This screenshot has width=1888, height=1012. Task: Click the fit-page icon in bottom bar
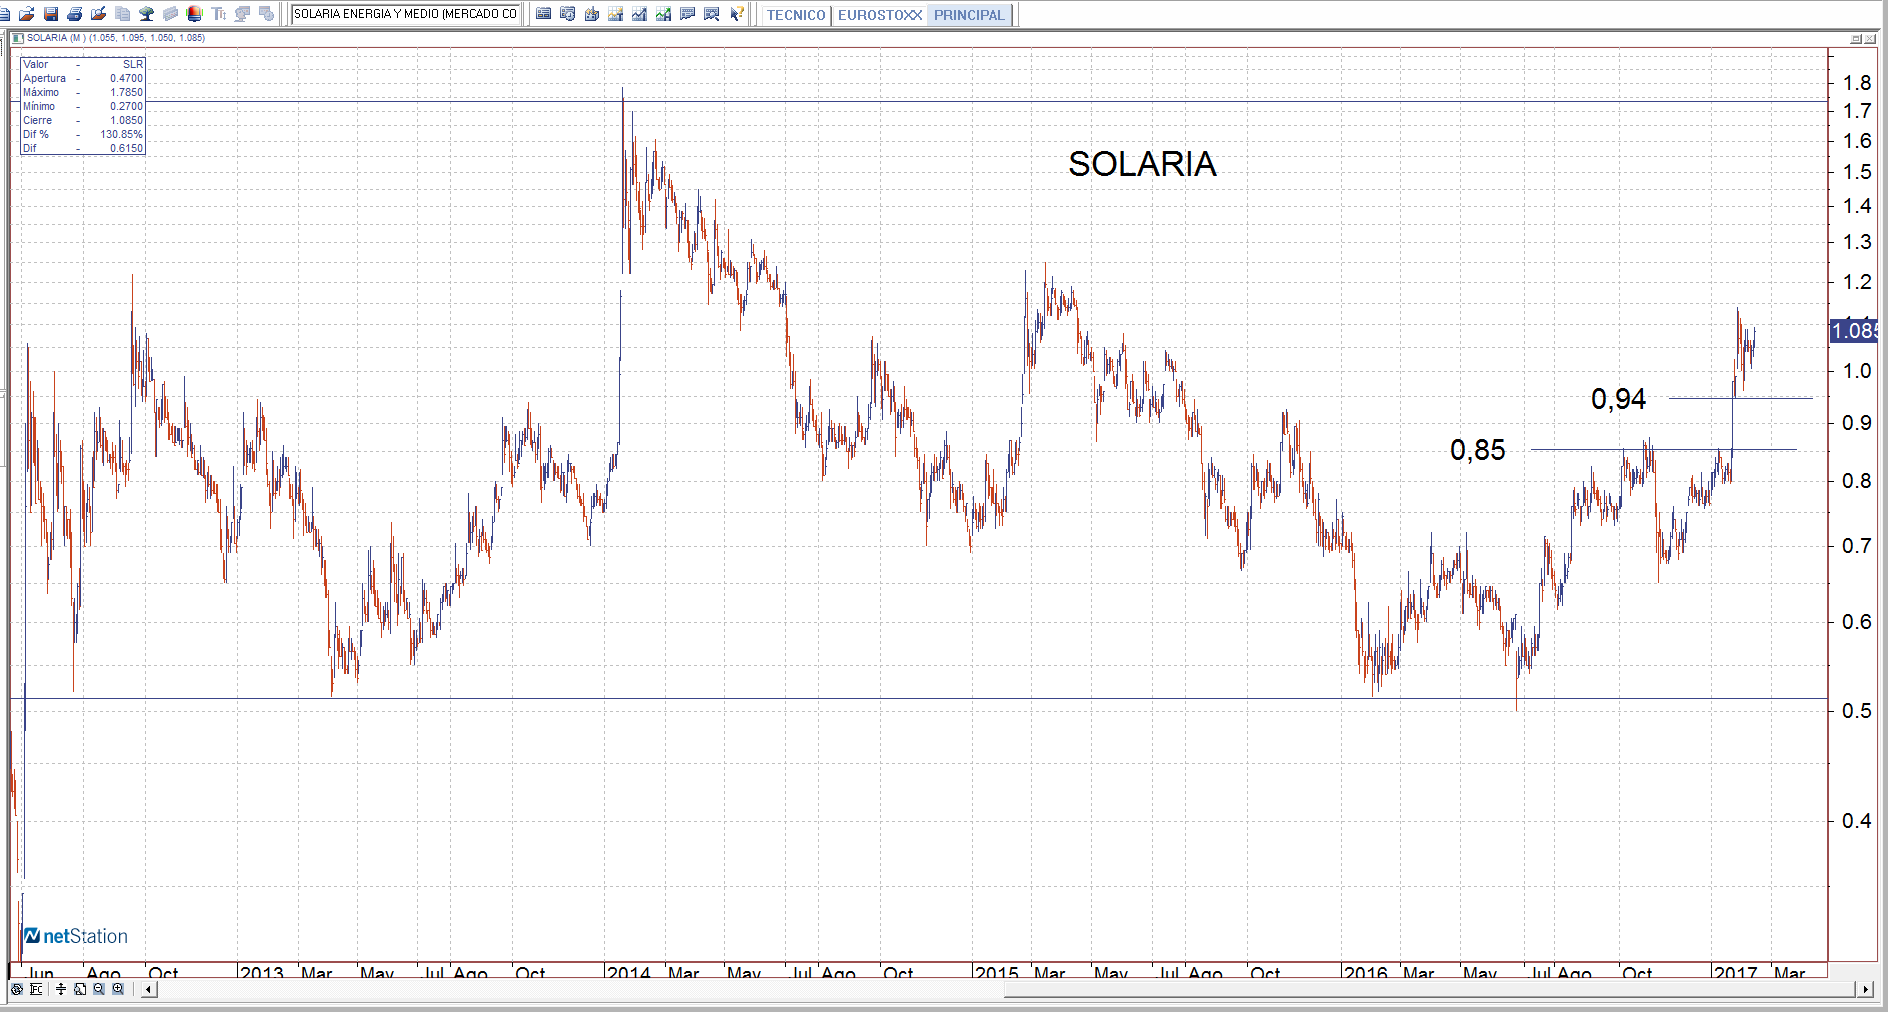coord(80,989)
